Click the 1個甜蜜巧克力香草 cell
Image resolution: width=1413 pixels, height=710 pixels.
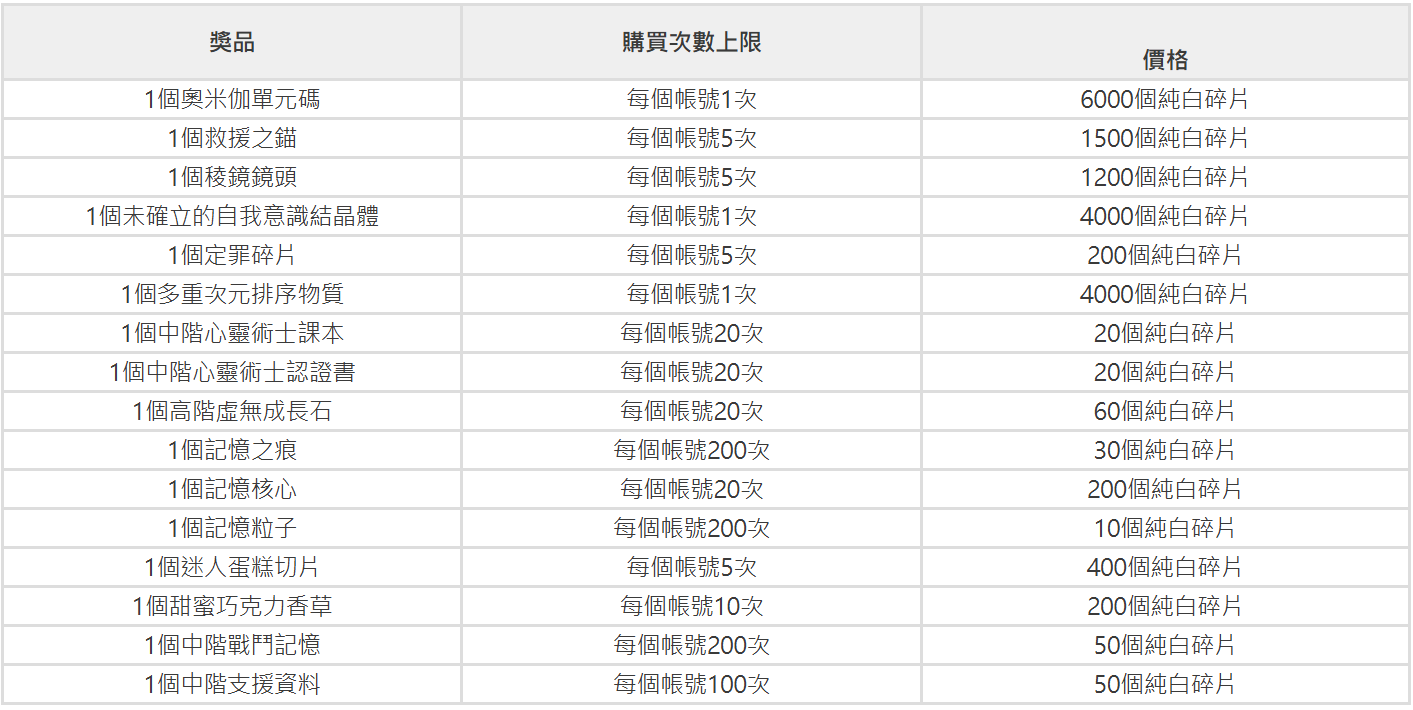[x=232, y=606]
